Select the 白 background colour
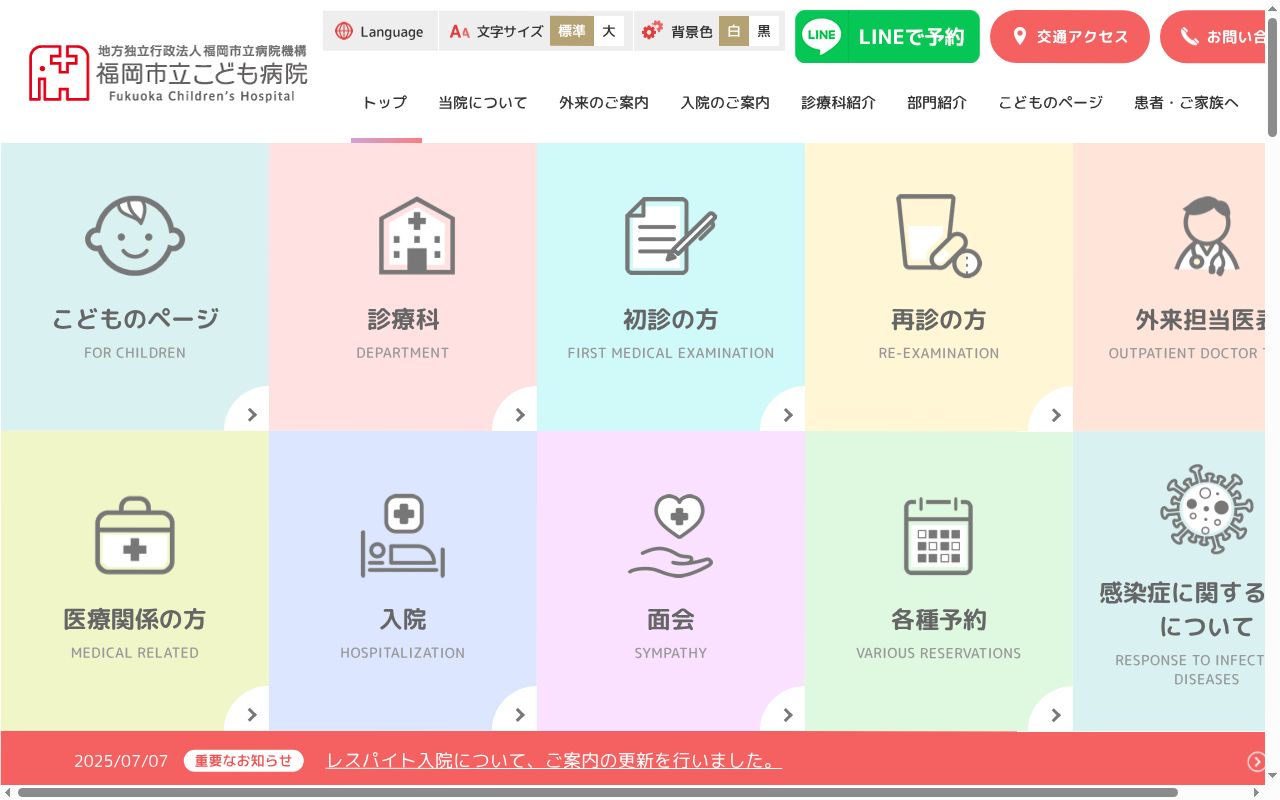Viewport: 1280px width, 800px height. coord(734,31)
